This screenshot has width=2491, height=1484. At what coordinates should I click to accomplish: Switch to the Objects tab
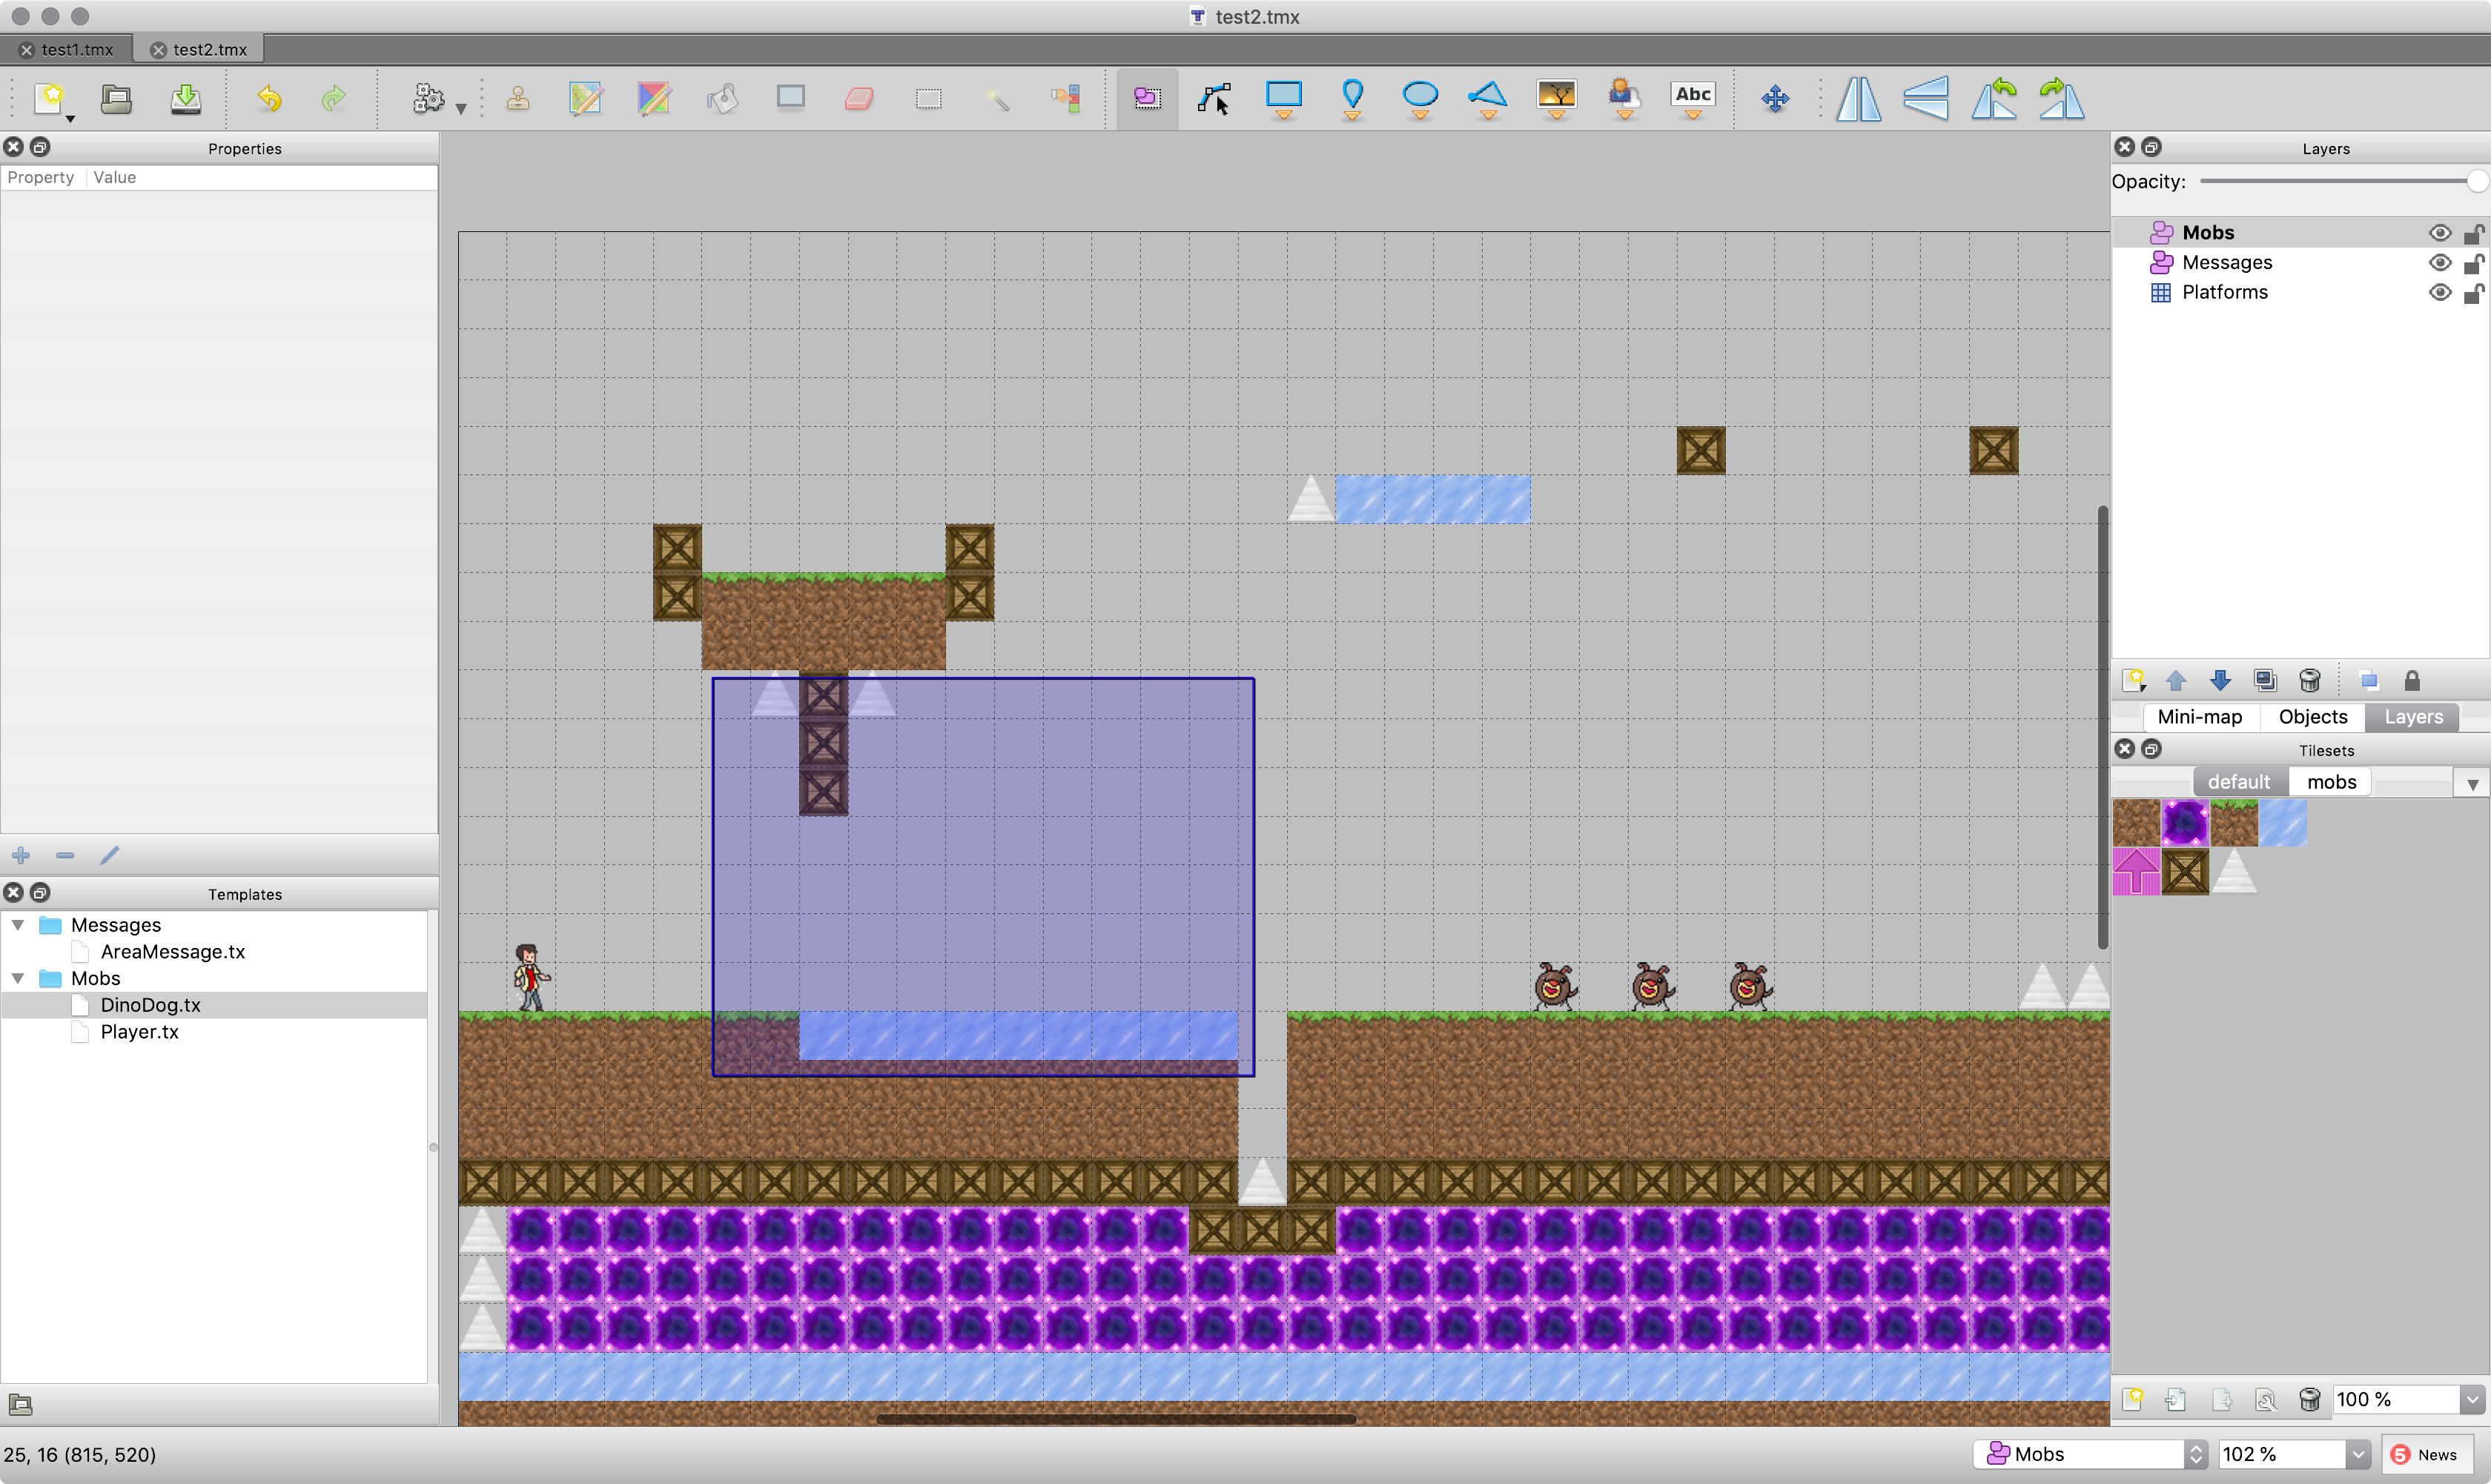point(2312,717)
